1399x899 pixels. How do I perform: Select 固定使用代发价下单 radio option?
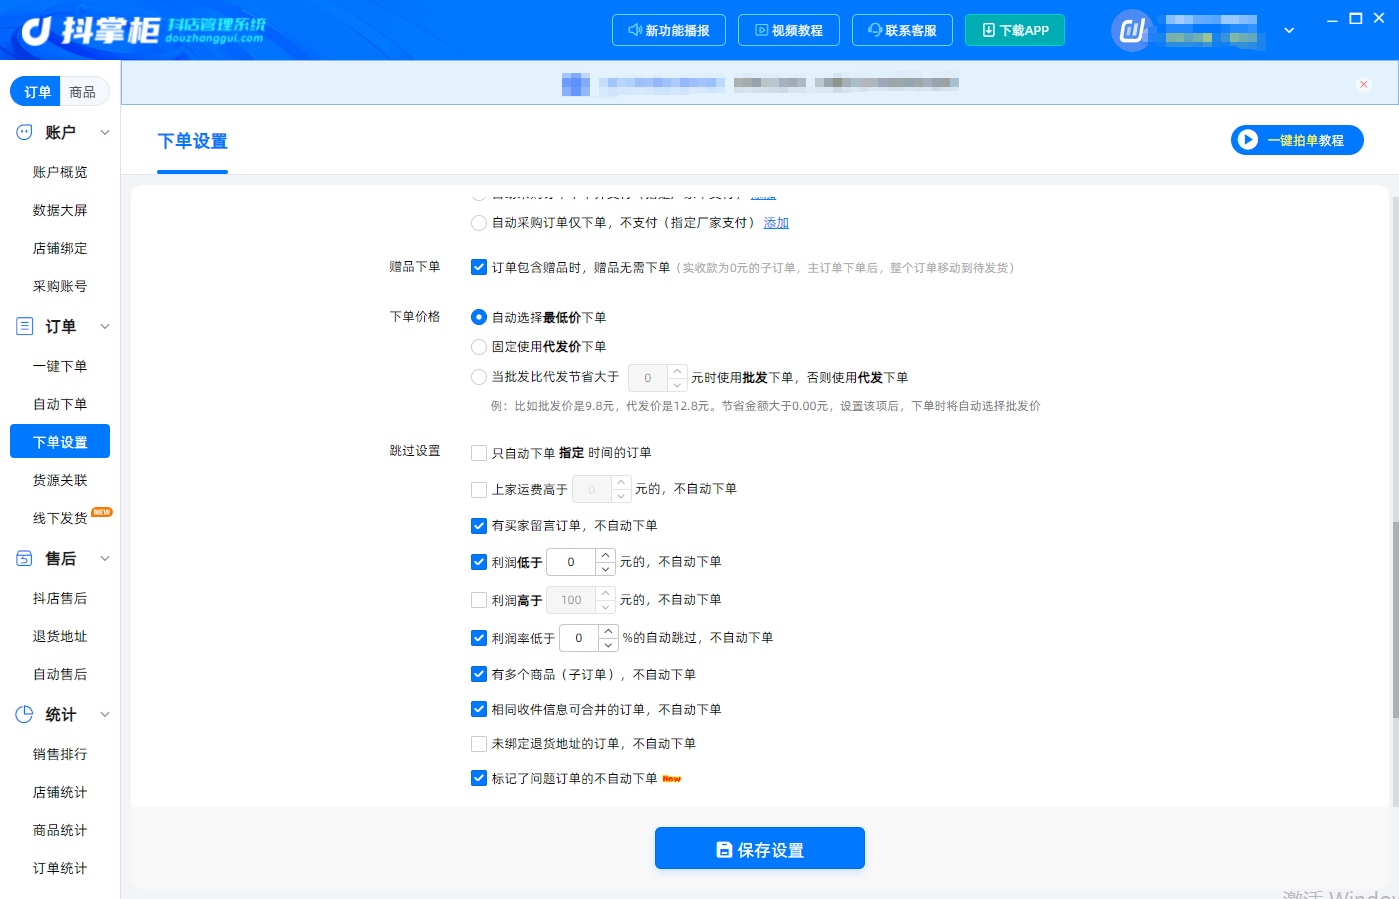(479, 347)
